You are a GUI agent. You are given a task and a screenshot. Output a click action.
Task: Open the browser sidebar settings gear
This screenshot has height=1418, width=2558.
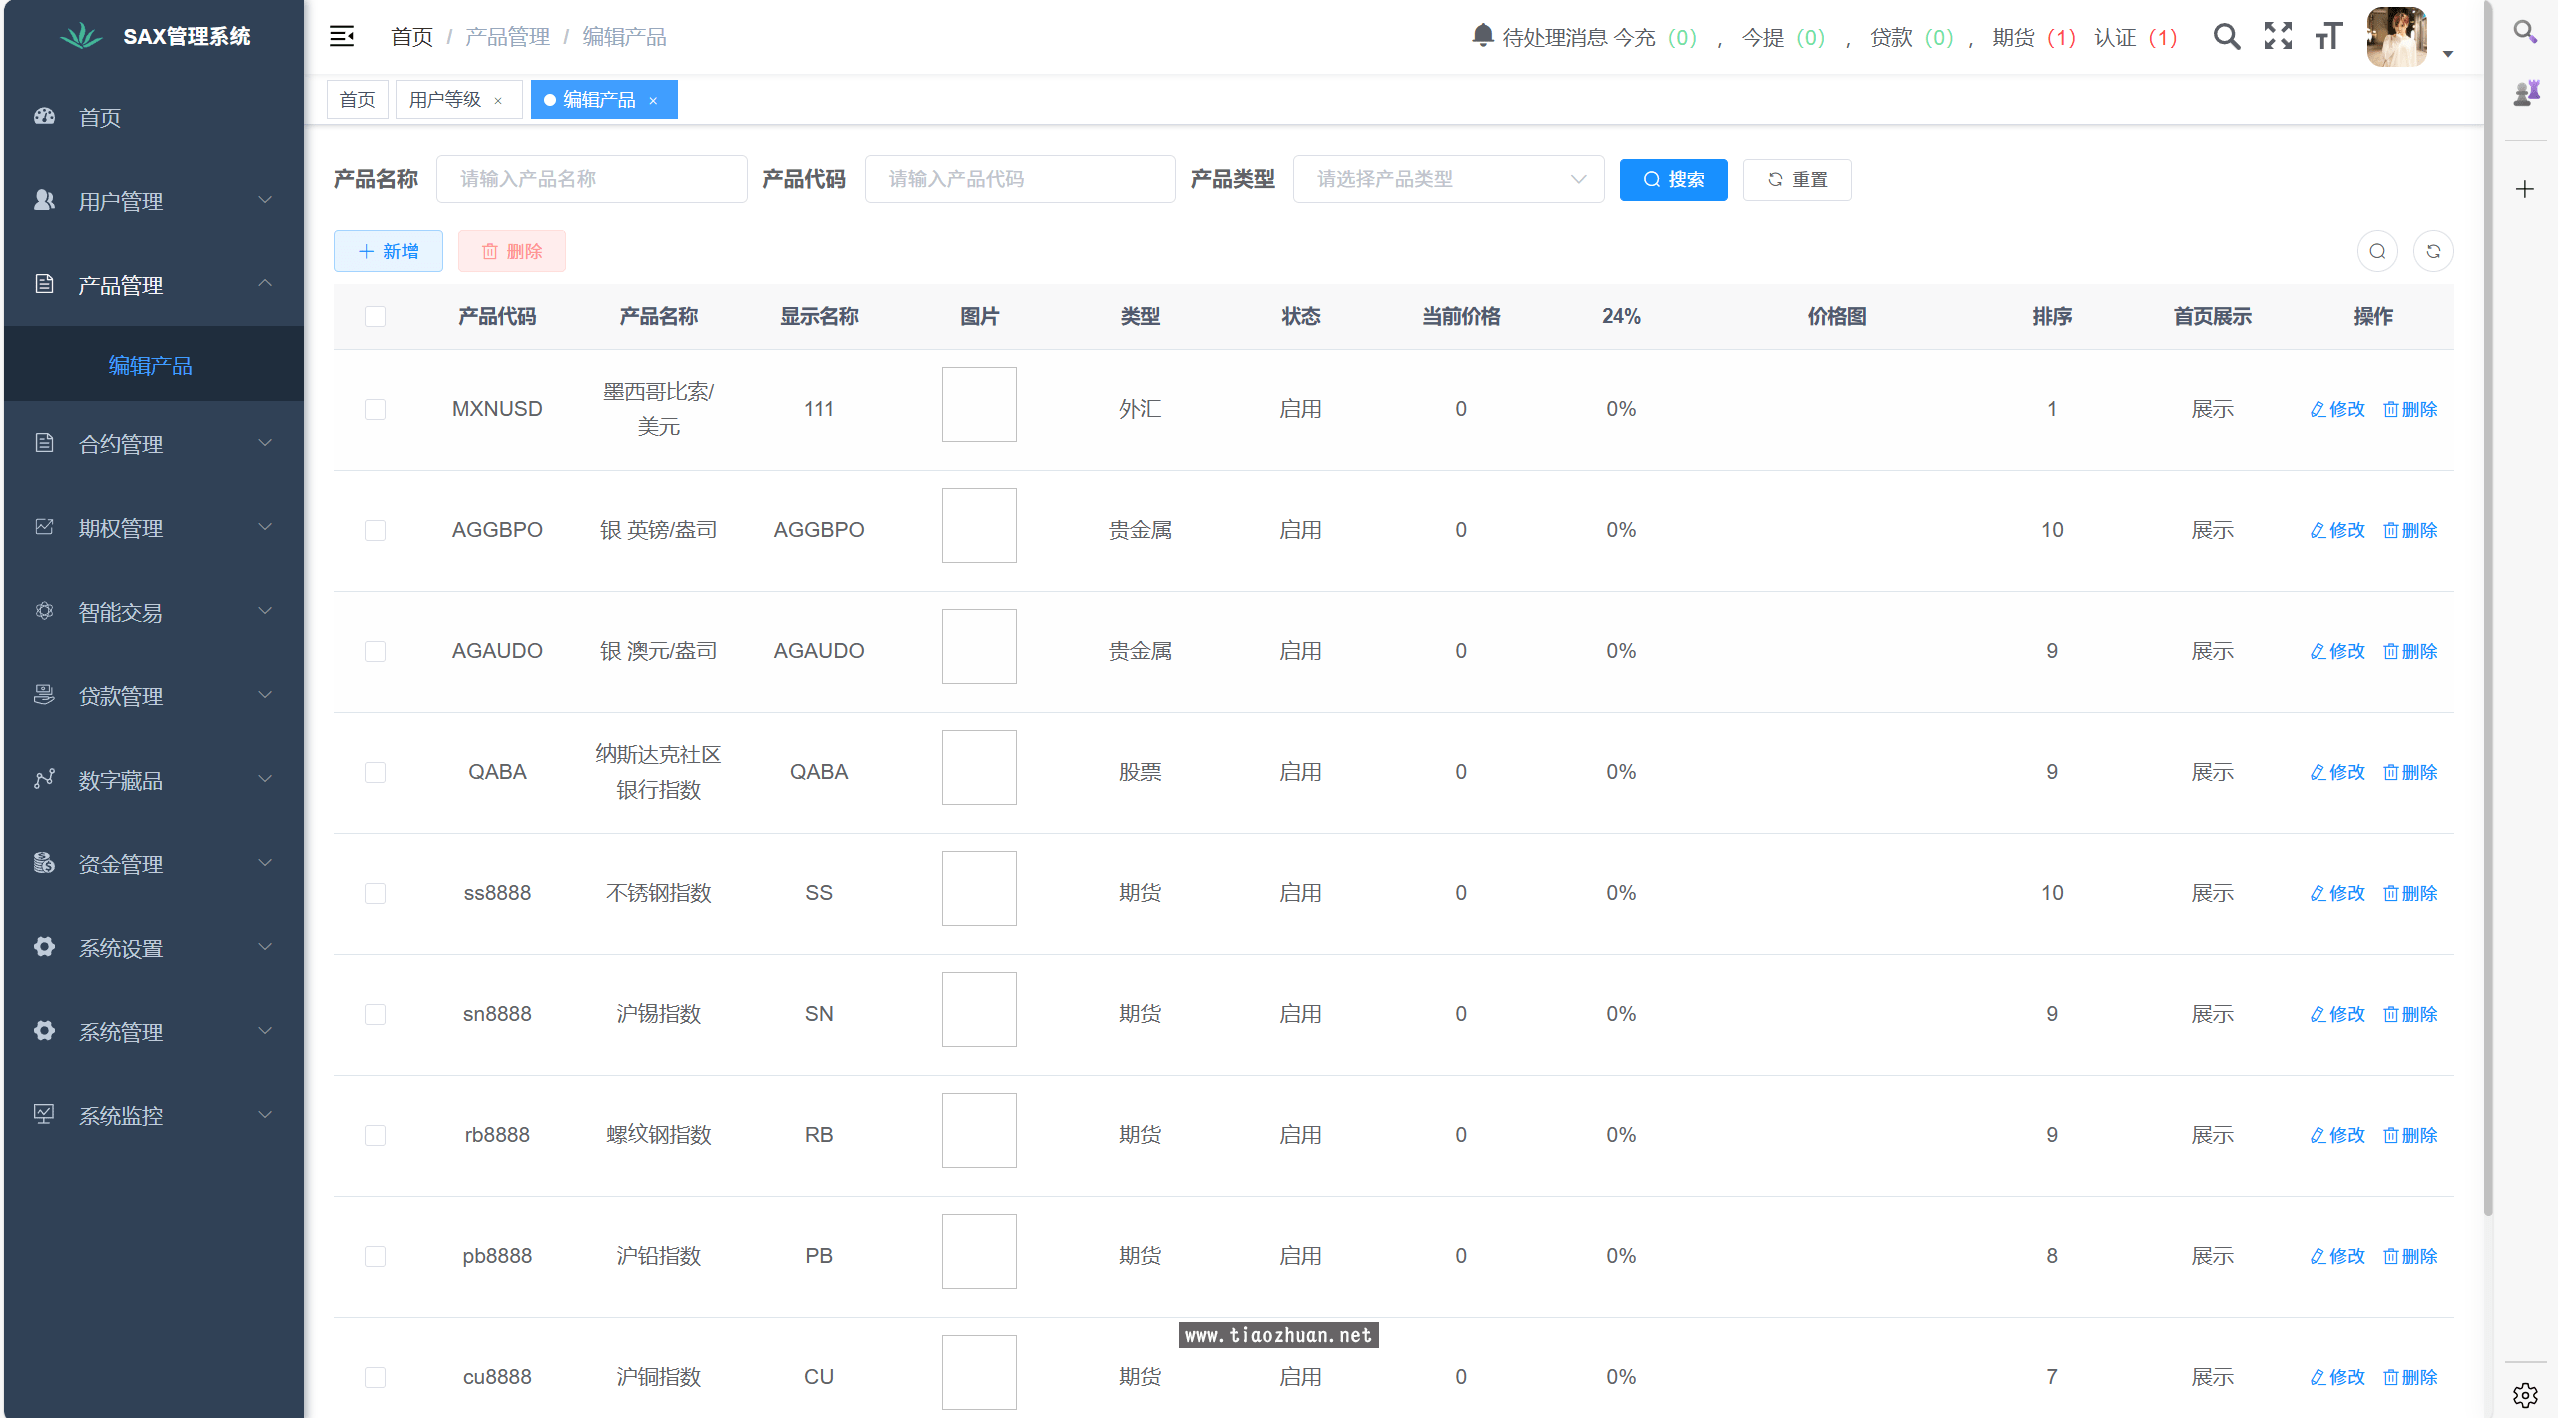tap(2525, 1394)
